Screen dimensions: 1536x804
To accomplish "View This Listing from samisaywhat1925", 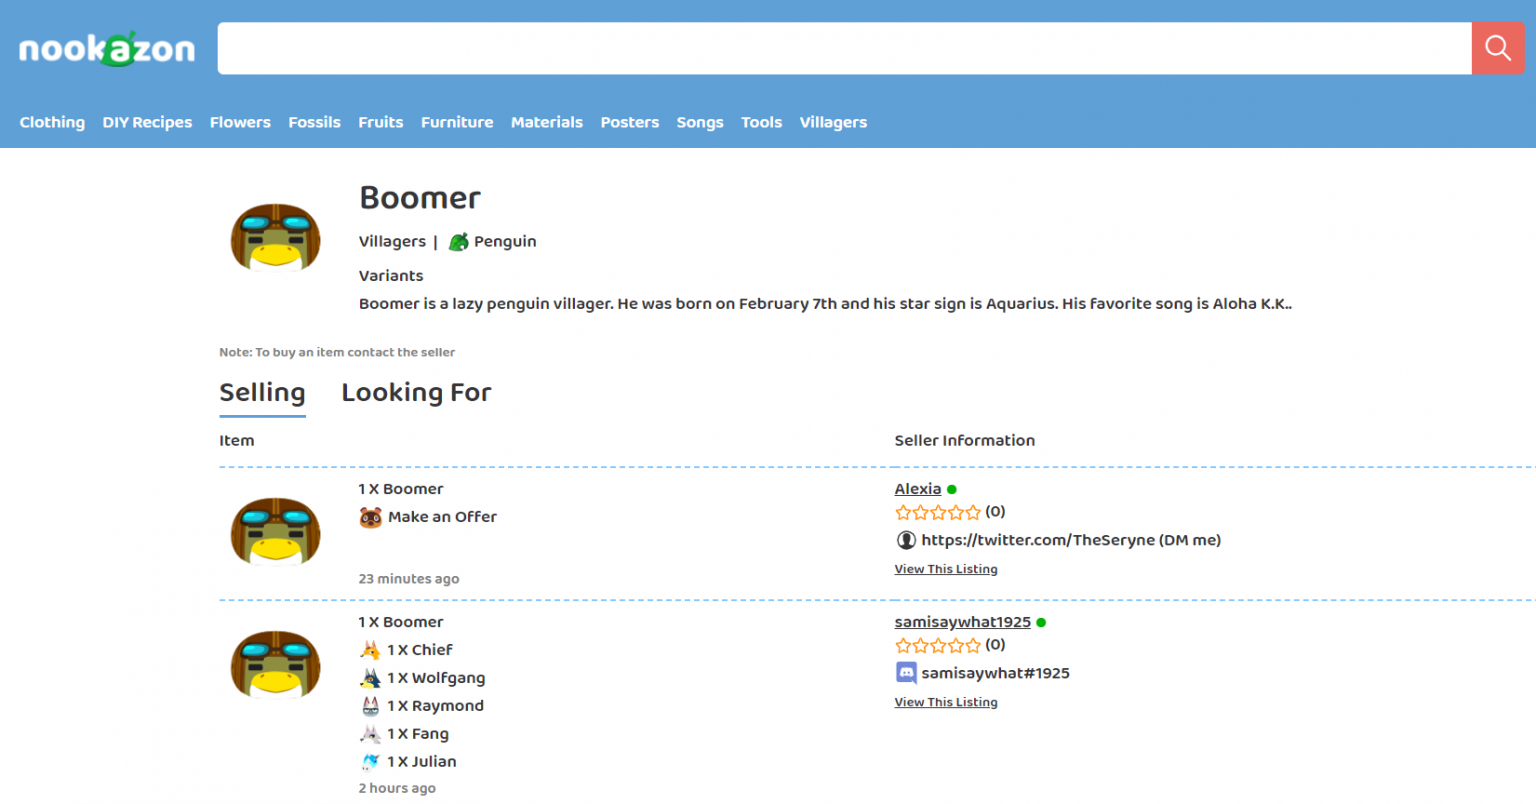I will tap(945, 702).
